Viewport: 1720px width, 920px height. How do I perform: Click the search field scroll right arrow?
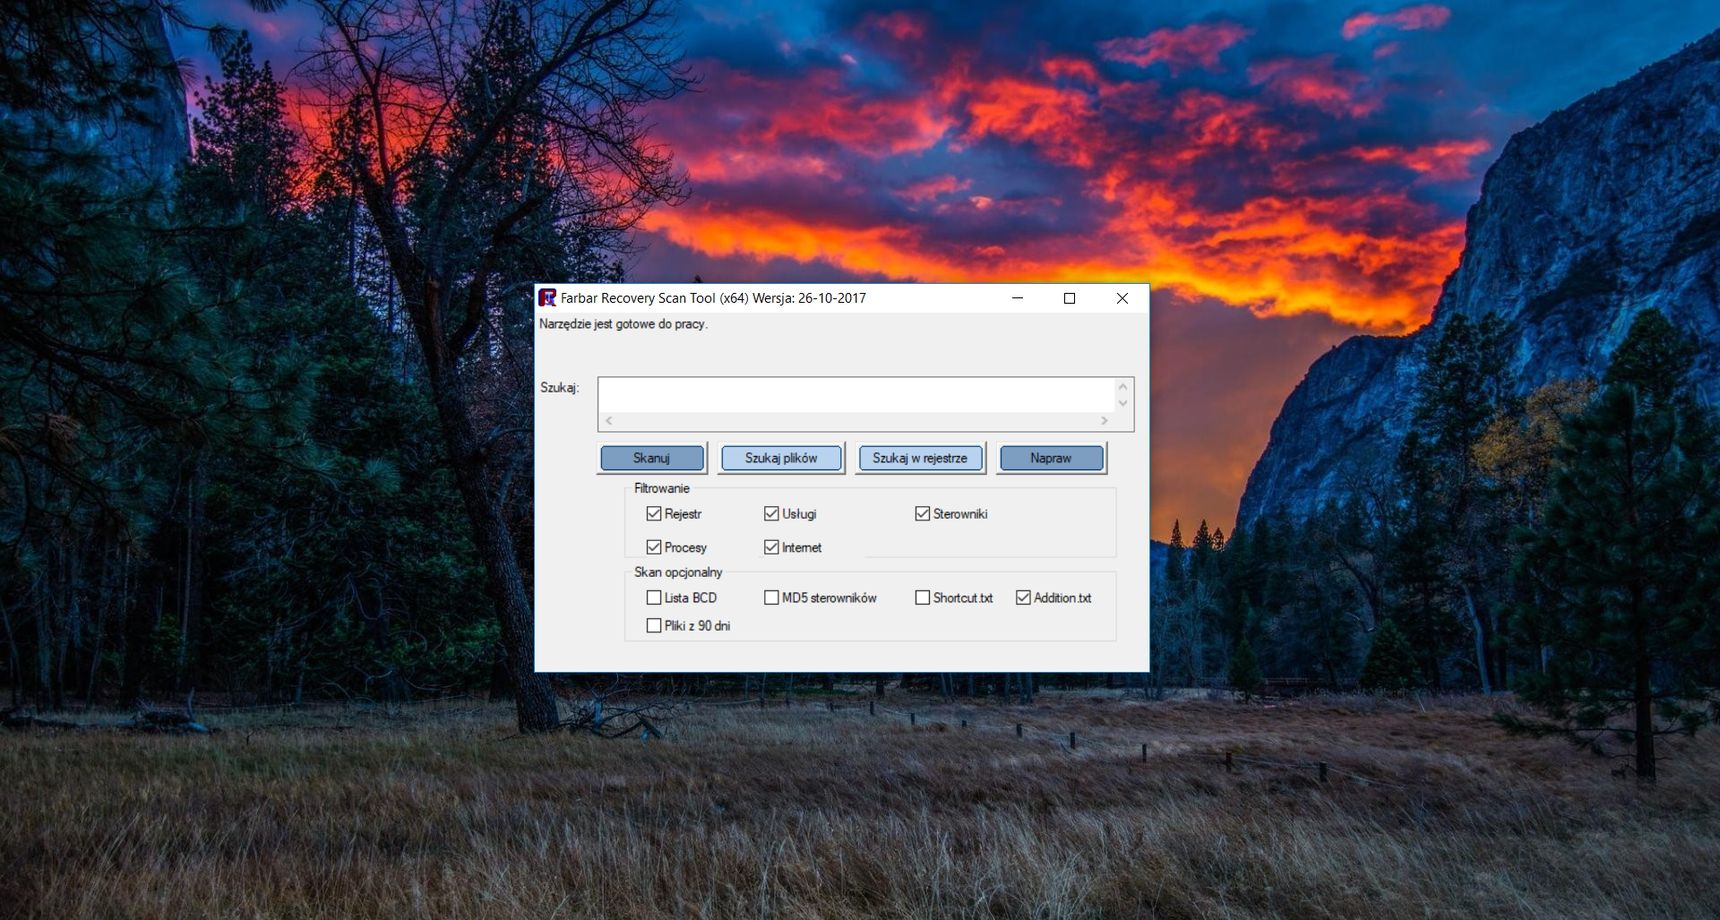1104,421
